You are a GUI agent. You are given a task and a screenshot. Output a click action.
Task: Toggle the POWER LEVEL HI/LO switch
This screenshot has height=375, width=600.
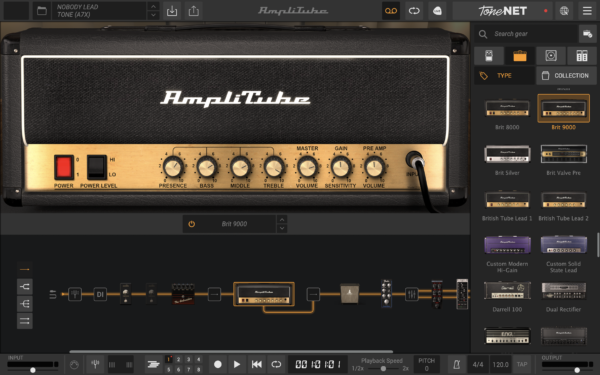point(96,167)
